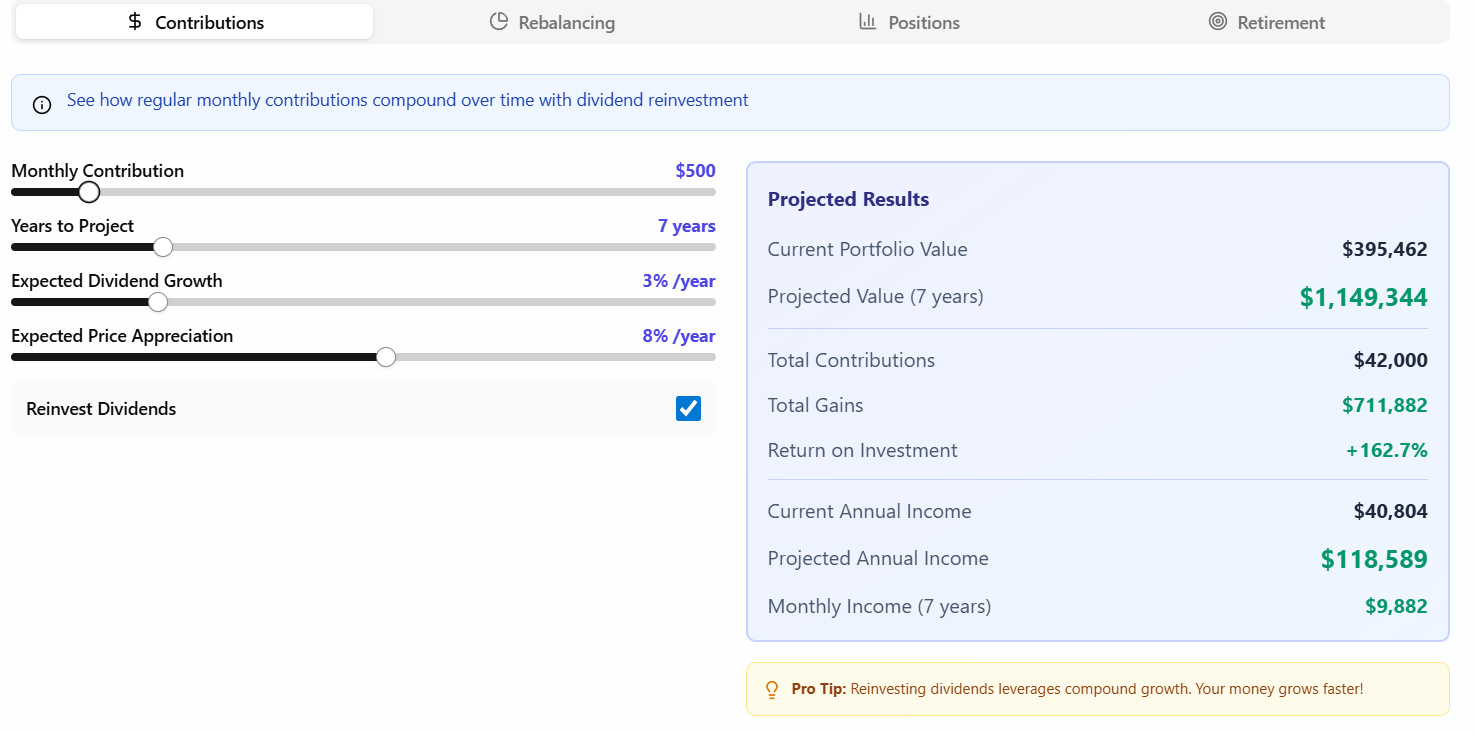This screenshot has height=733, width=1475.
Task: Click the lightbulb Pro Tip icon
Action: pyautogui.click(x=772, y=690)
